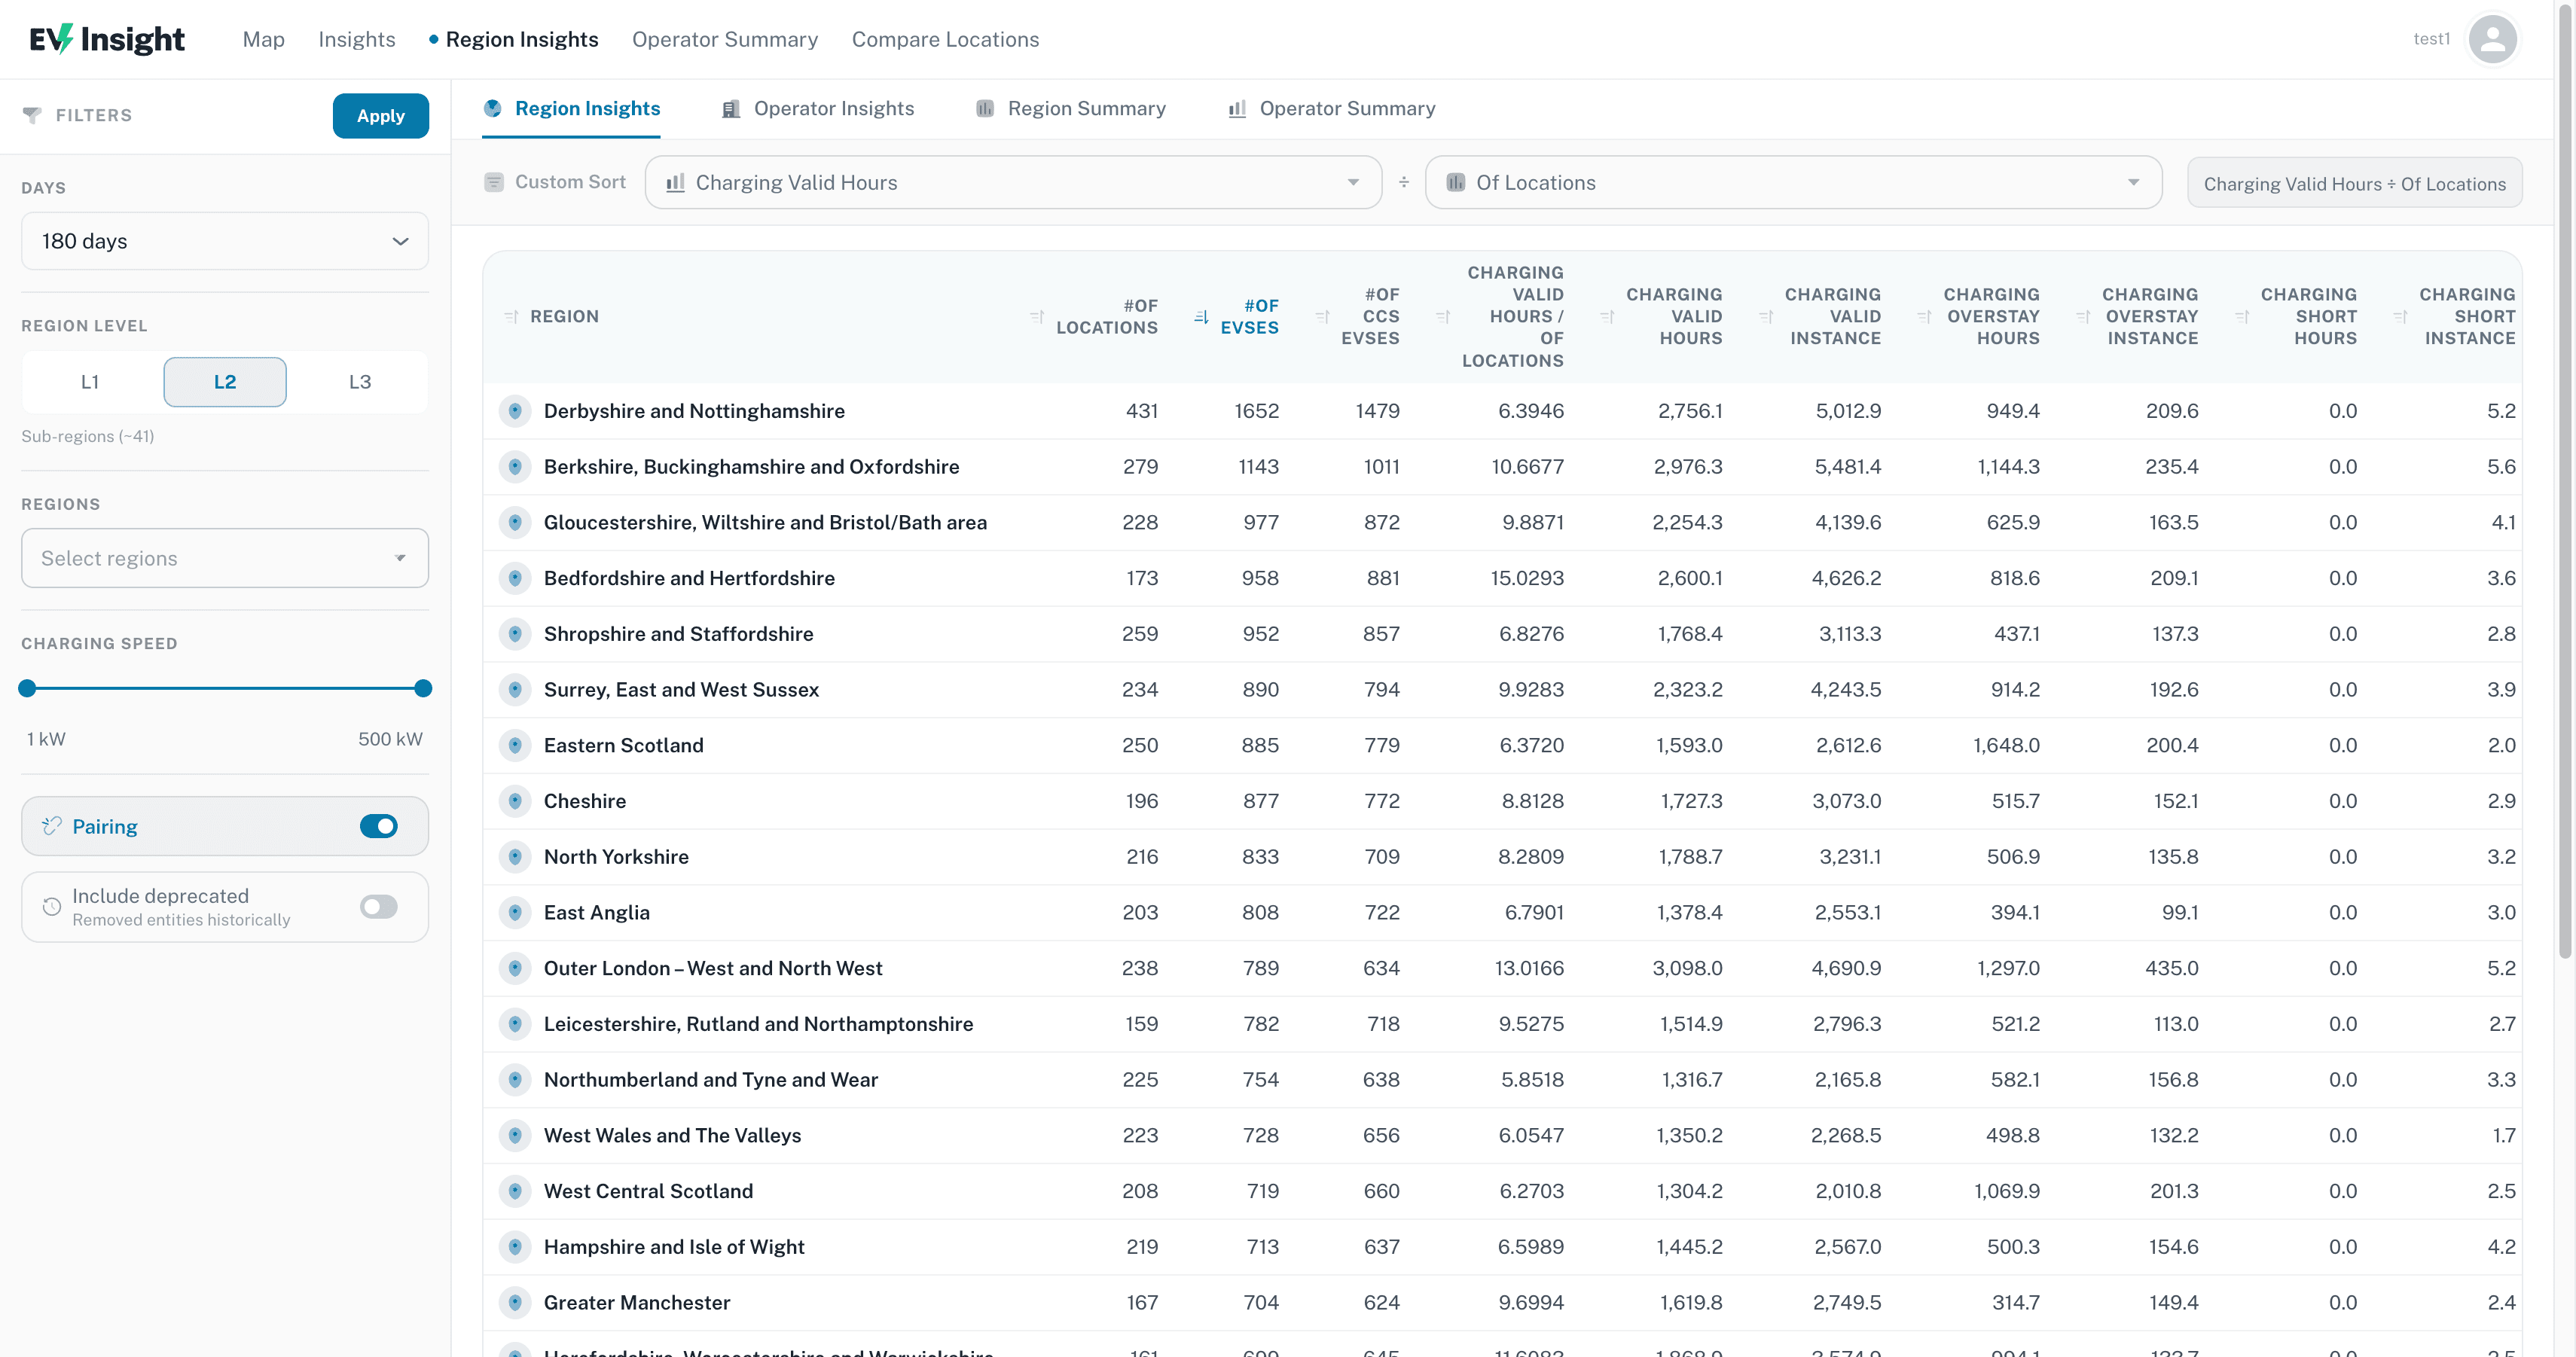The height and width of the screenshot is (1357, 2576).
Task: Click the Apply filters button
Action: point(381,116)
